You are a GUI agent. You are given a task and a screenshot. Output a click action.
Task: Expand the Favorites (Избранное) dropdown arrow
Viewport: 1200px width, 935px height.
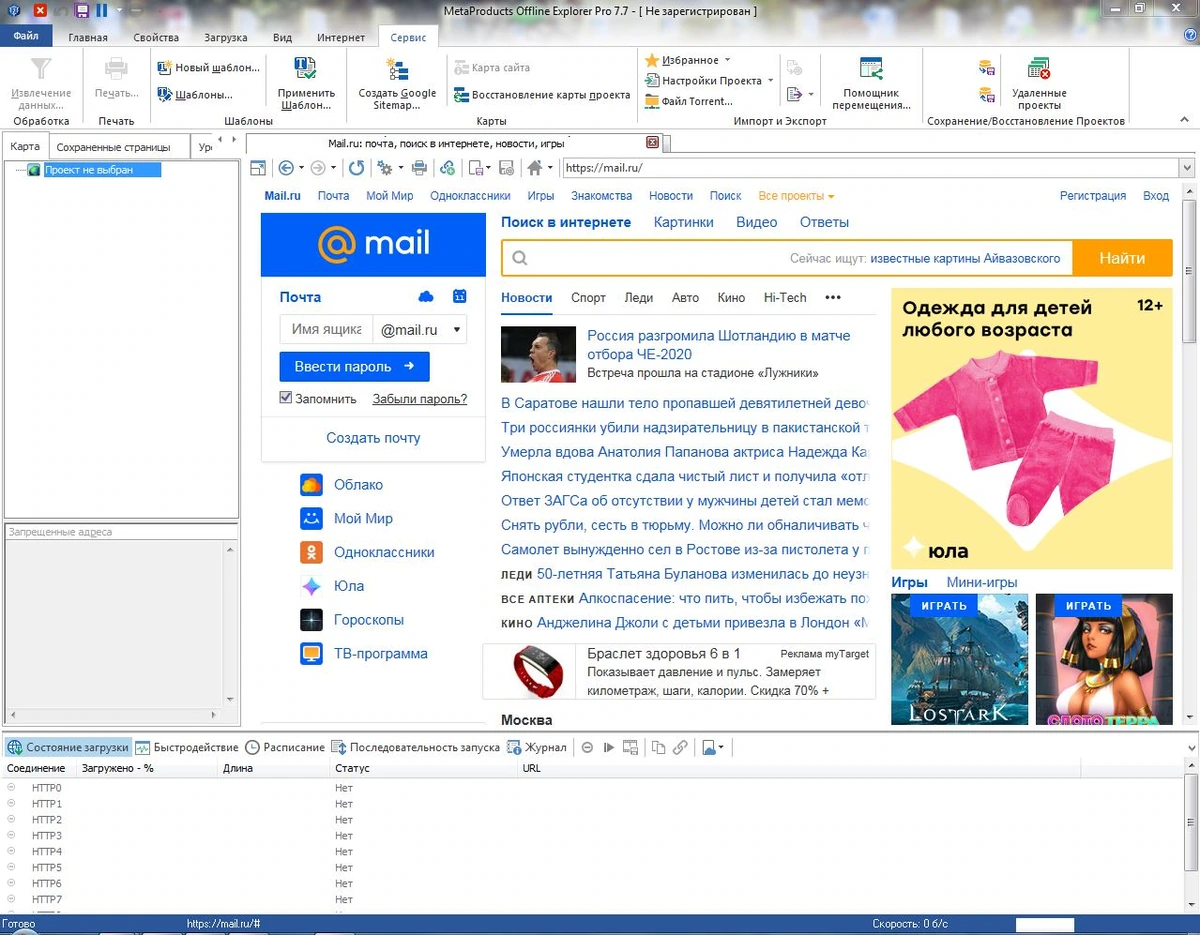tap(727, 60)
